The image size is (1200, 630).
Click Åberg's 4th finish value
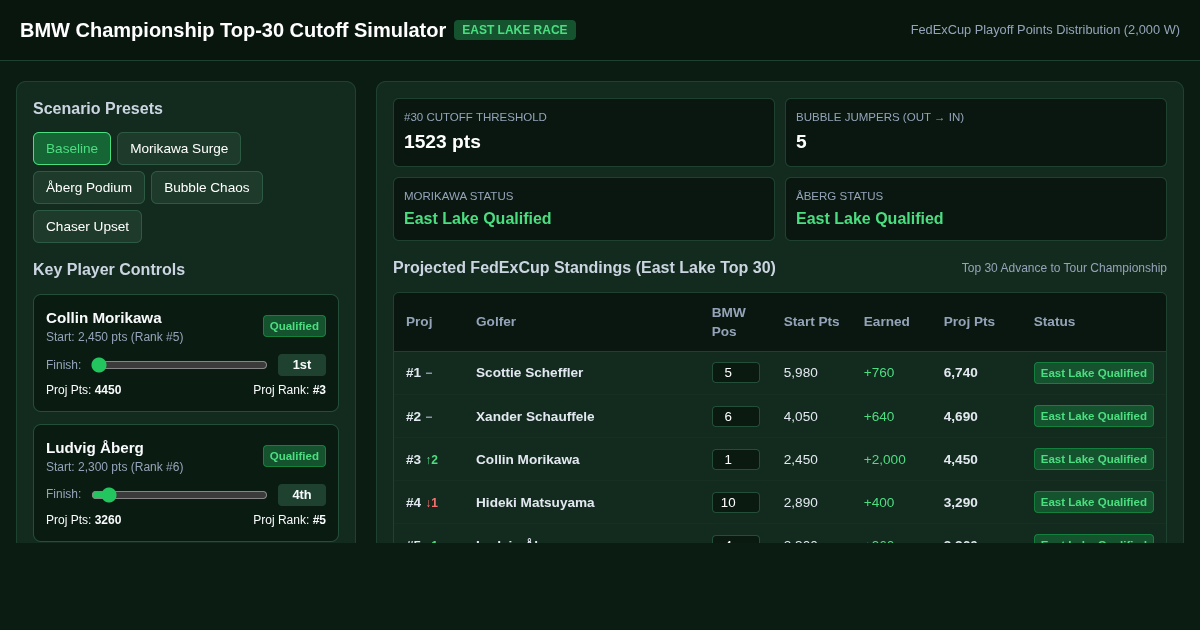302,495
